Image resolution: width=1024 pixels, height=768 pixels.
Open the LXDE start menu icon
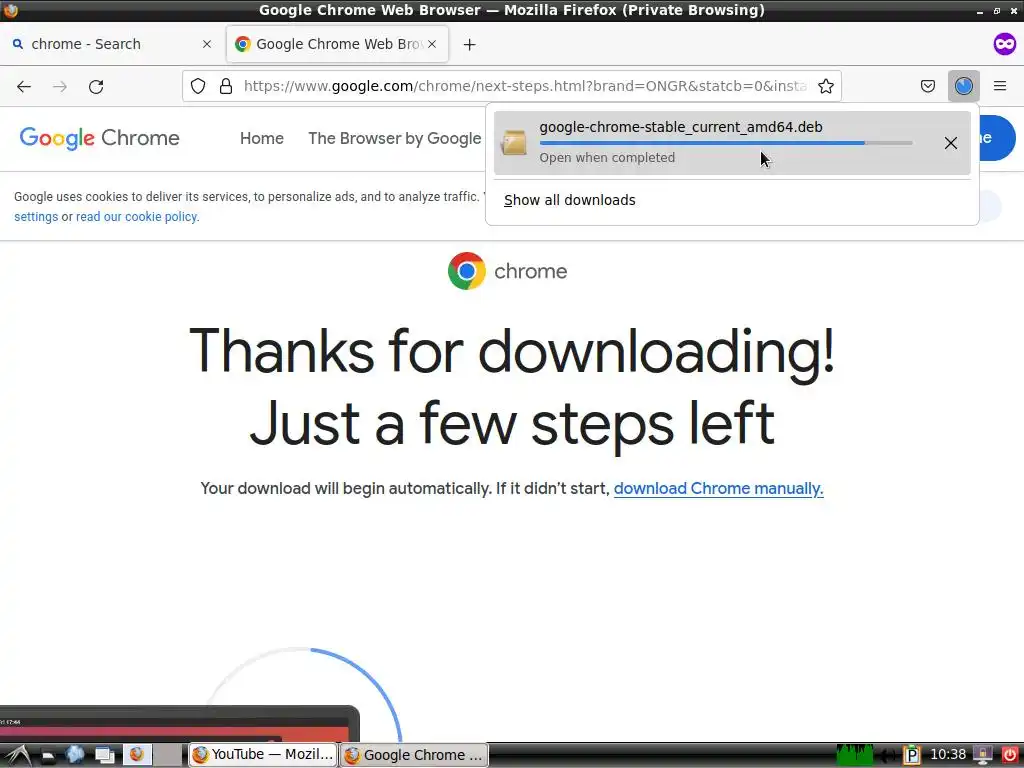pyautogui.click(x=17, y=755)
